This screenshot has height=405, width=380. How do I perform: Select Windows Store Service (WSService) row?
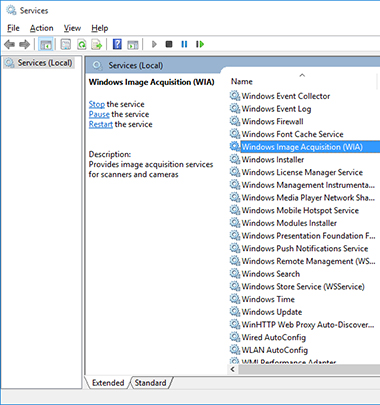point(303,286)
